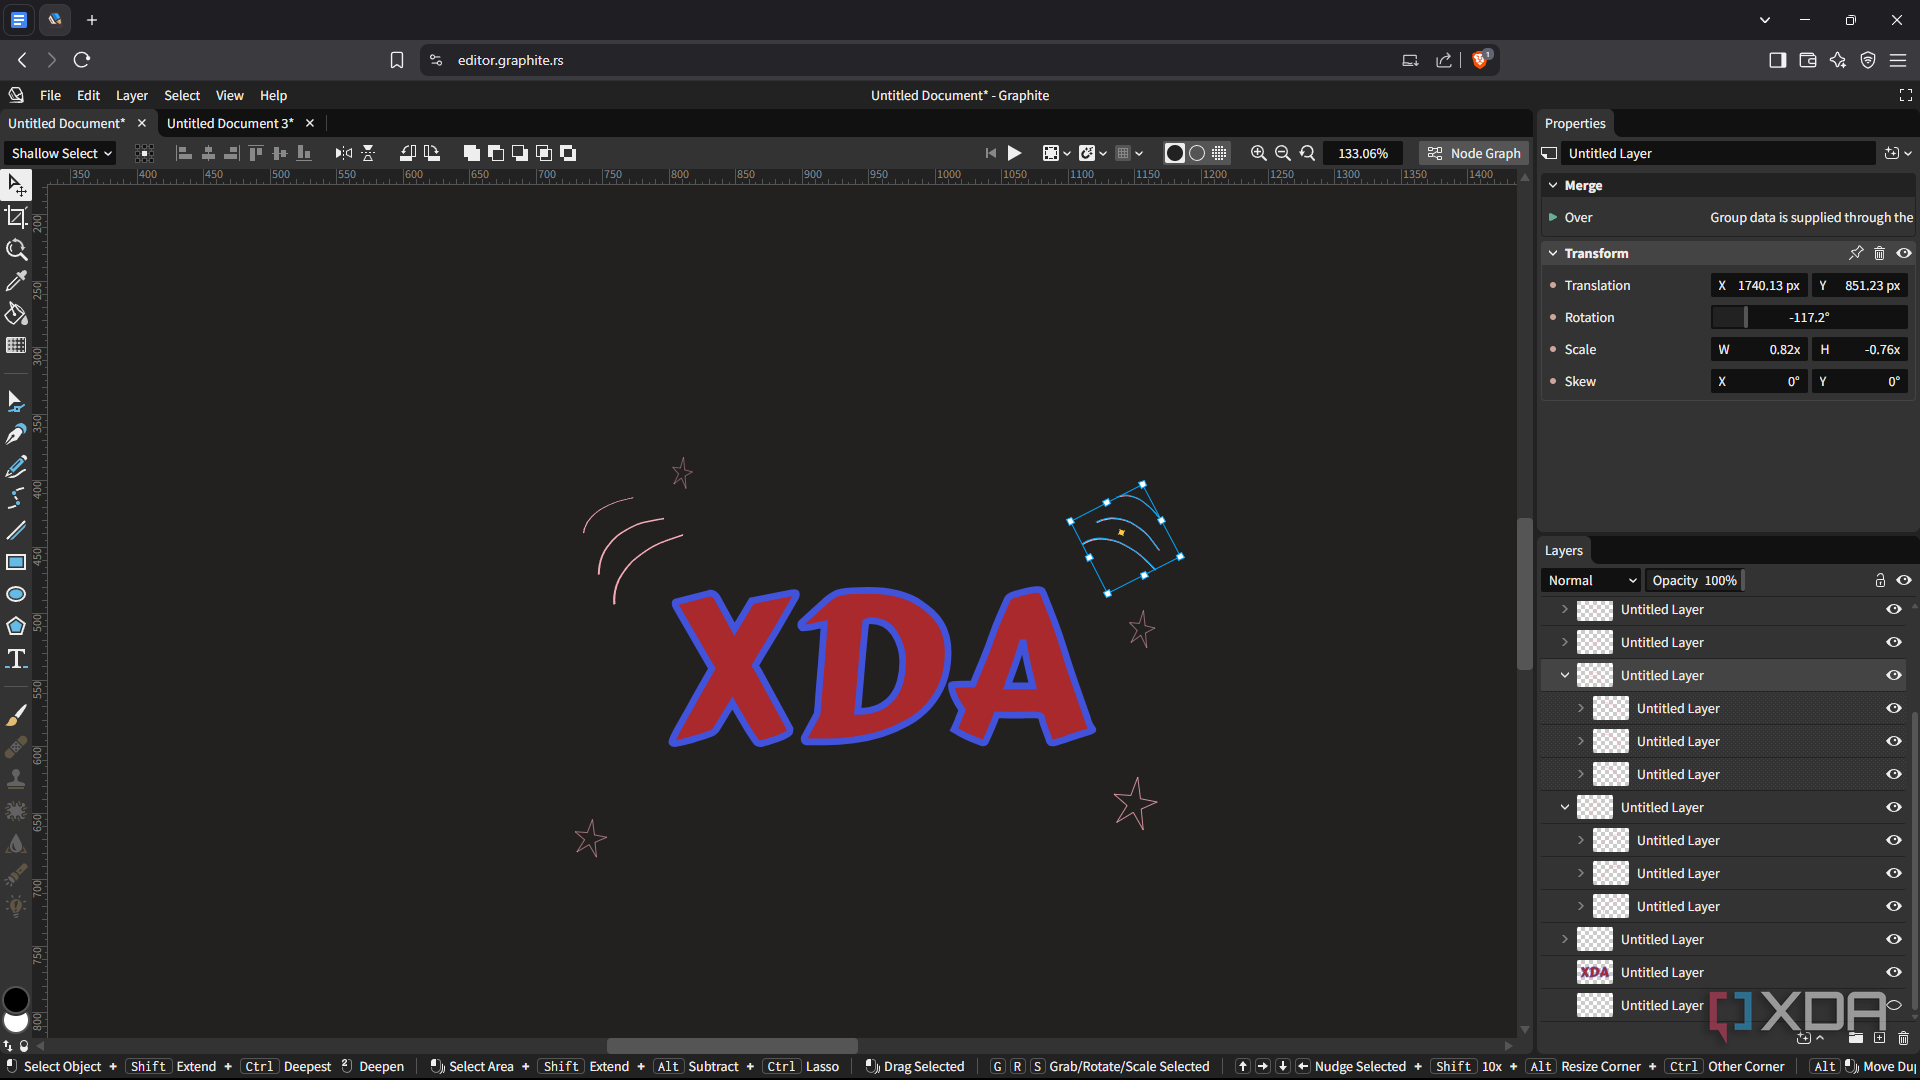Screen dimensions: 1920x1080
Task: Select the Ellipse tool
Action: click(x=16, y=594)
